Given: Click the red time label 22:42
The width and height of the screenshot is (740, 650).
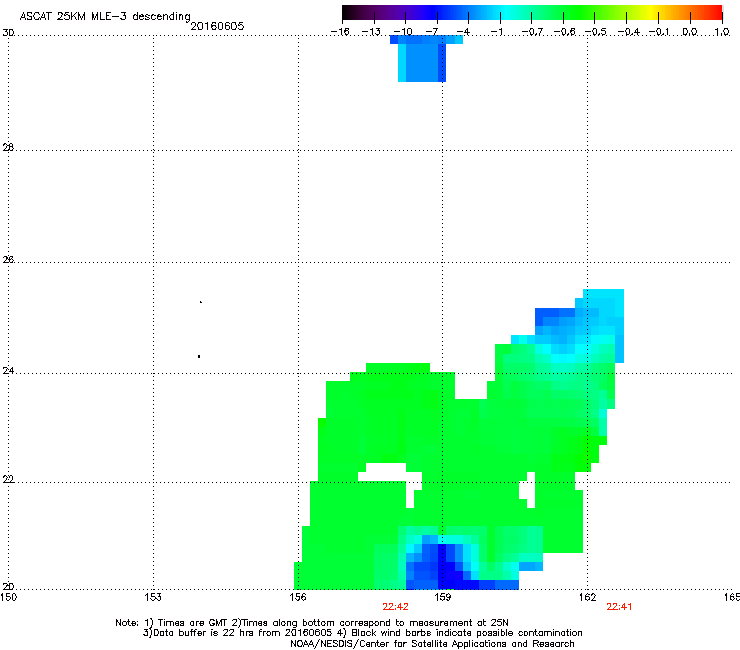Looking at the screenshot, I should click(395, 607).
